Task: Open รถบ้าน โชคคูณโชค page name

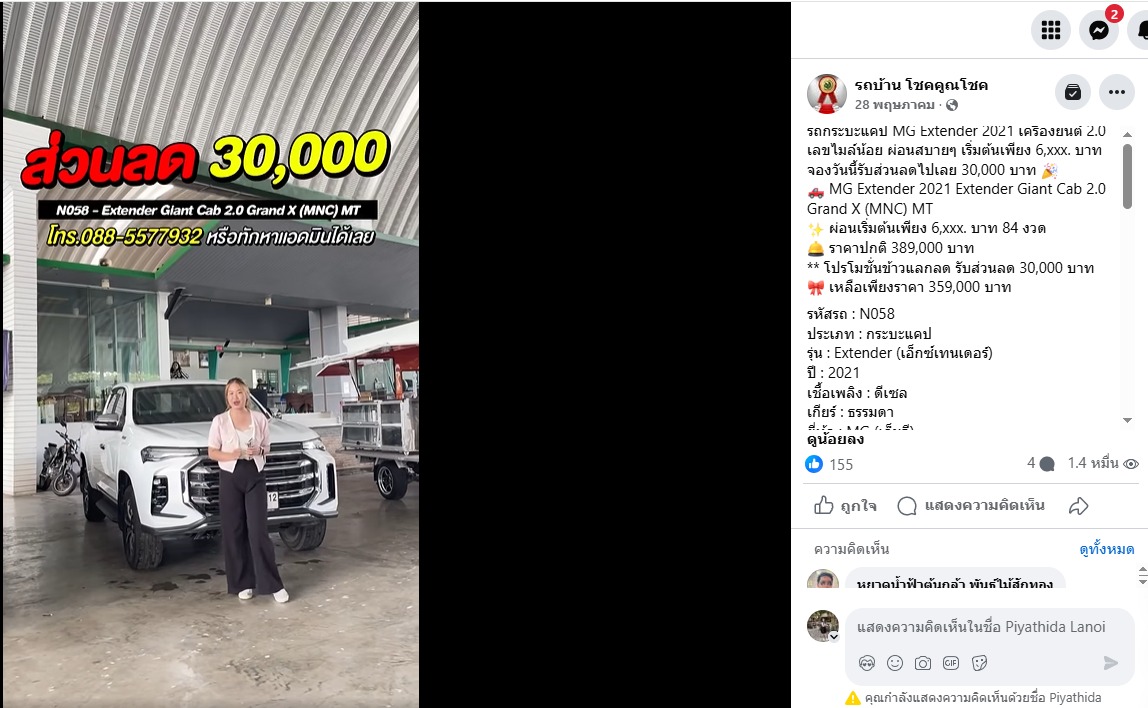Action: point(921,85)
